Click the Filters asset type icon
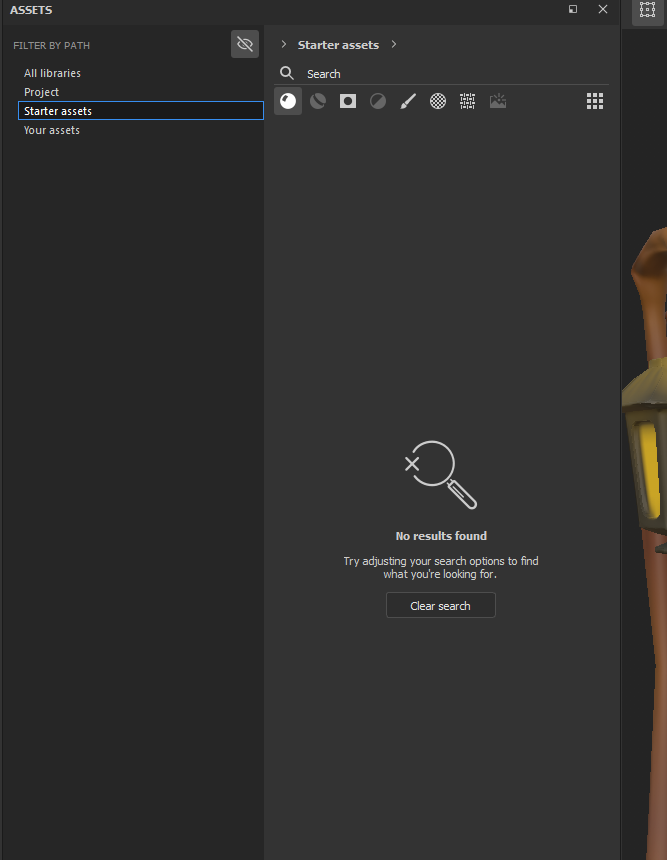This screenshot has width=667, height=860. pyautogui.click(x=378, y=101)
